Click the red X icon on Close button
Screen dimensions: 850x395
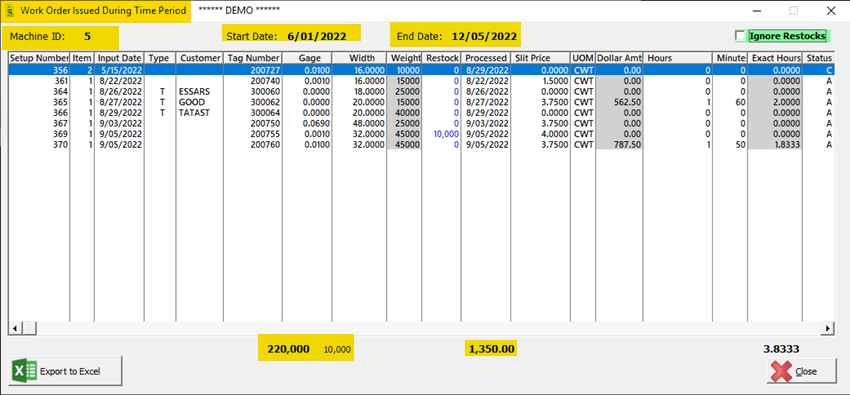[x=781, y=372]
